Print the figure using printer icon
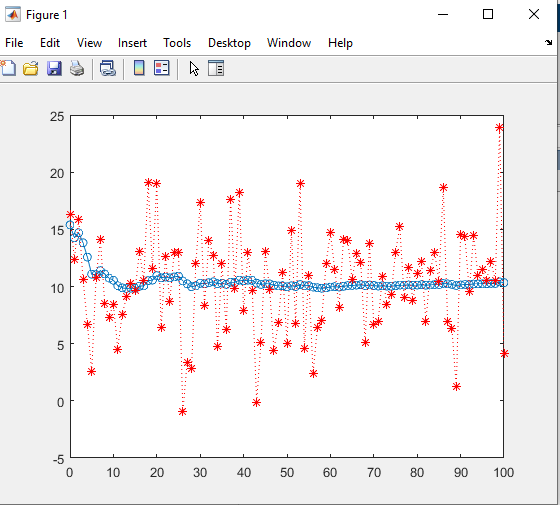Viewport: 560px width, 505px height. point(77,68)
